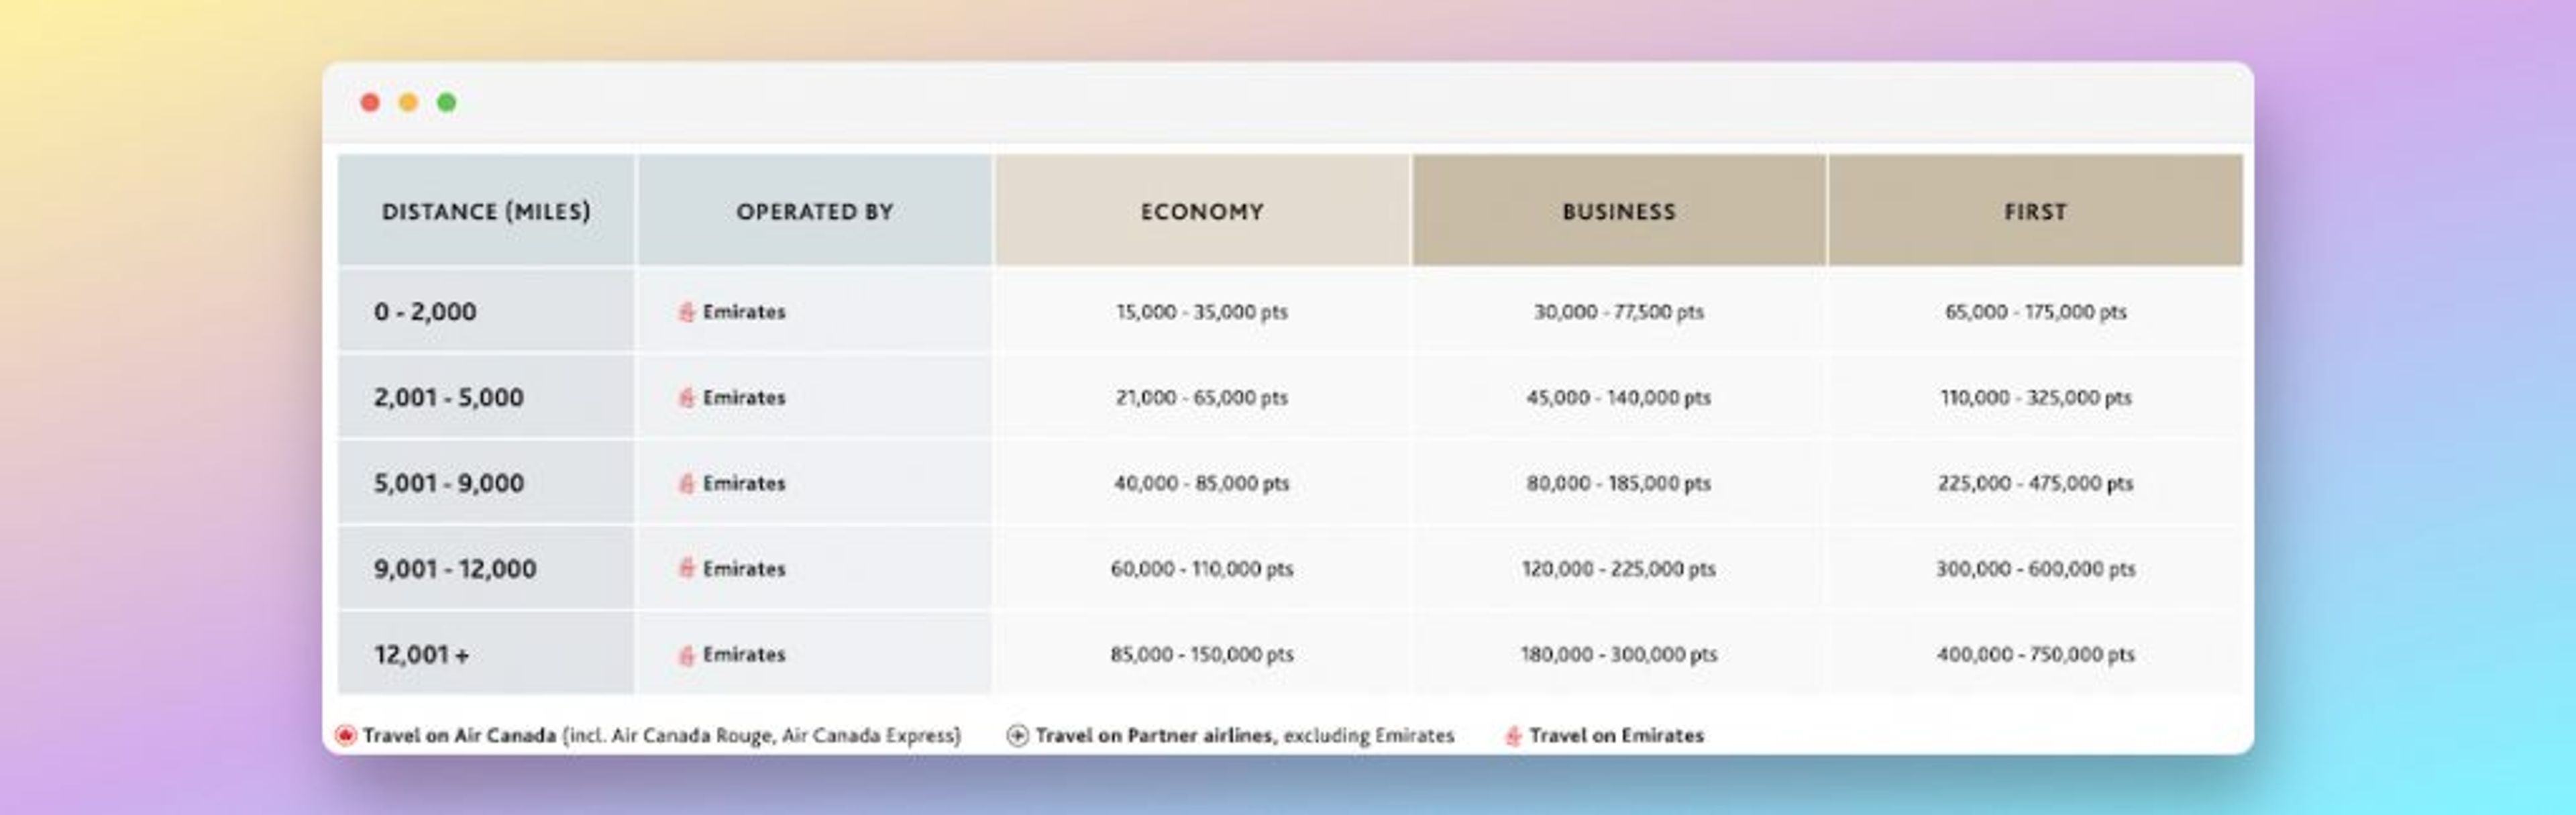Click the 80,000 - 185,000 pts business cell

click(1619, 484)
